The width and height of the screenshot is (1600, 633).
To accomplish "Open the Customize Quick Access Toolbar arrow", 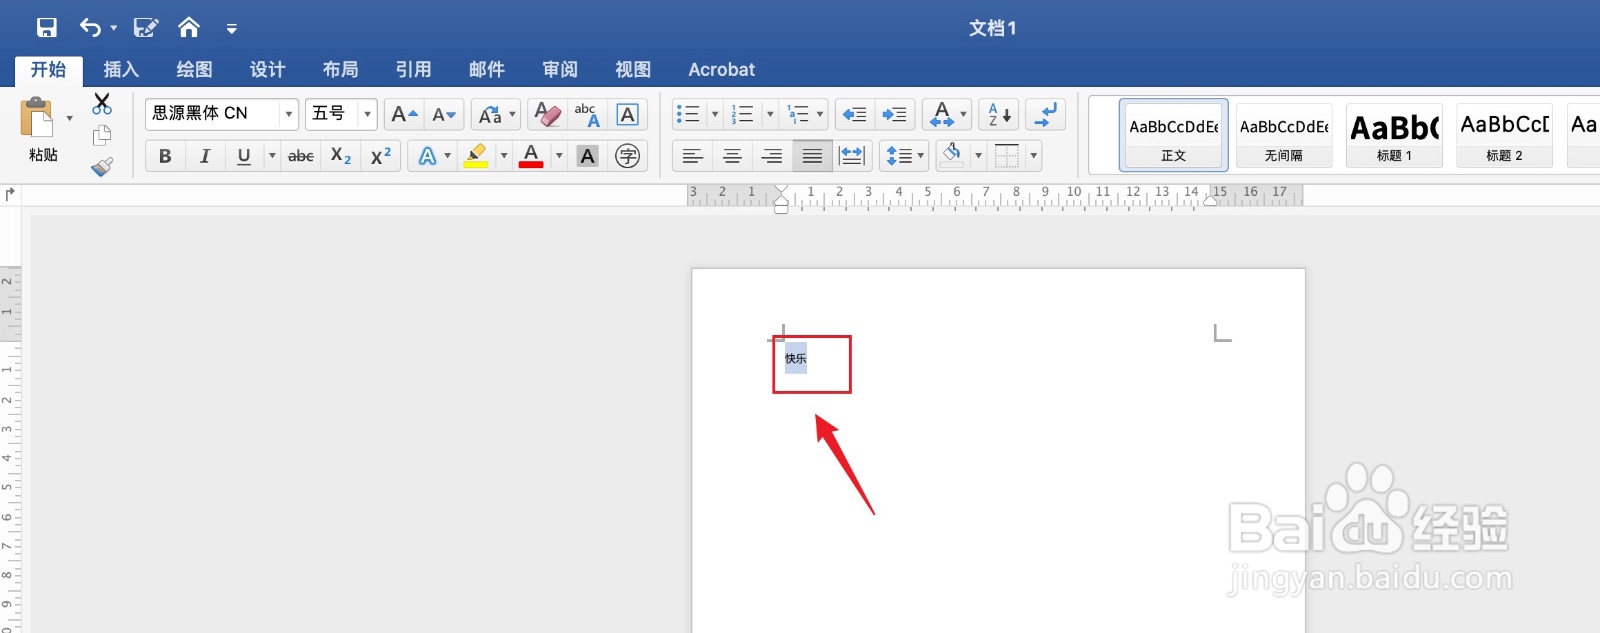I will [x=231, y=29].
